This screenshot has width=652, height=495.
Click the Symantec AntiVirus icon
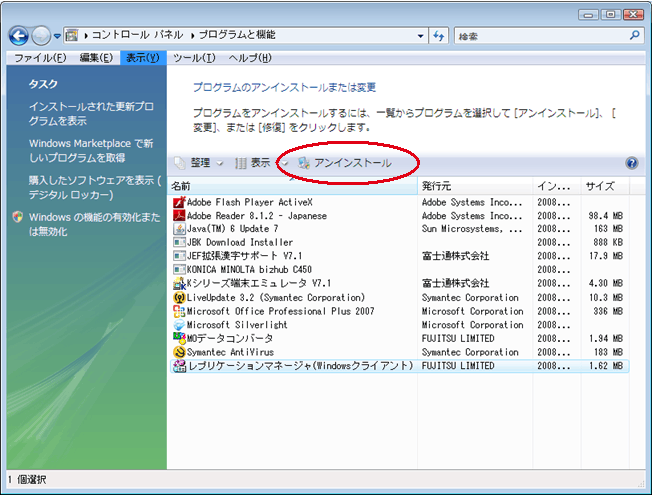coord(179,352)
